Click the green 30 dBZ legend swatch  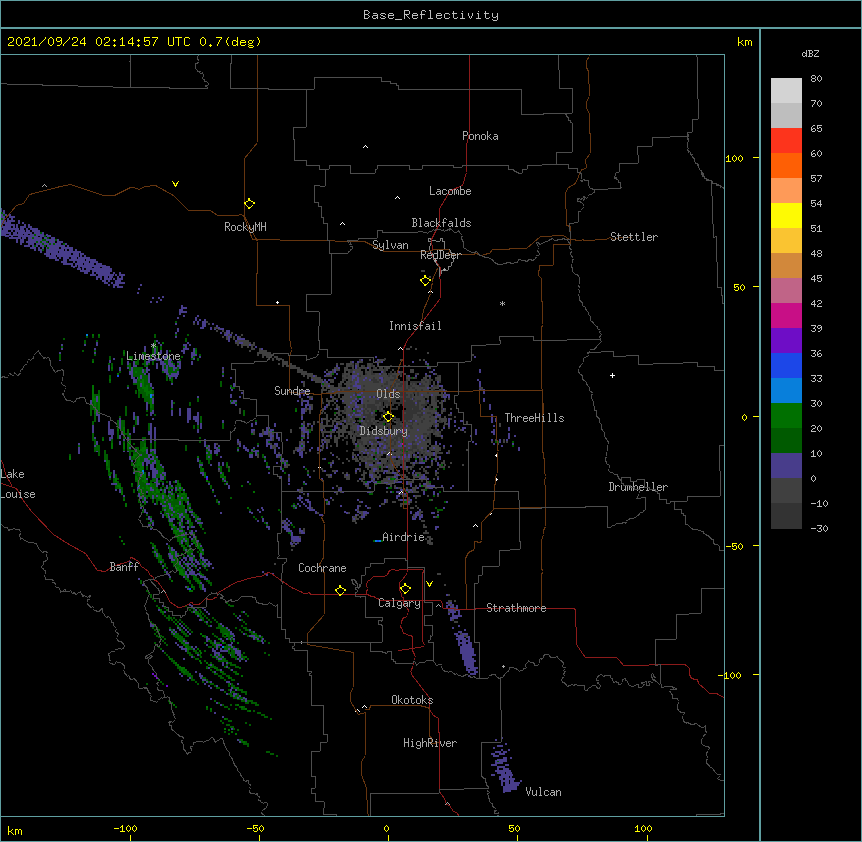[786, 416]
